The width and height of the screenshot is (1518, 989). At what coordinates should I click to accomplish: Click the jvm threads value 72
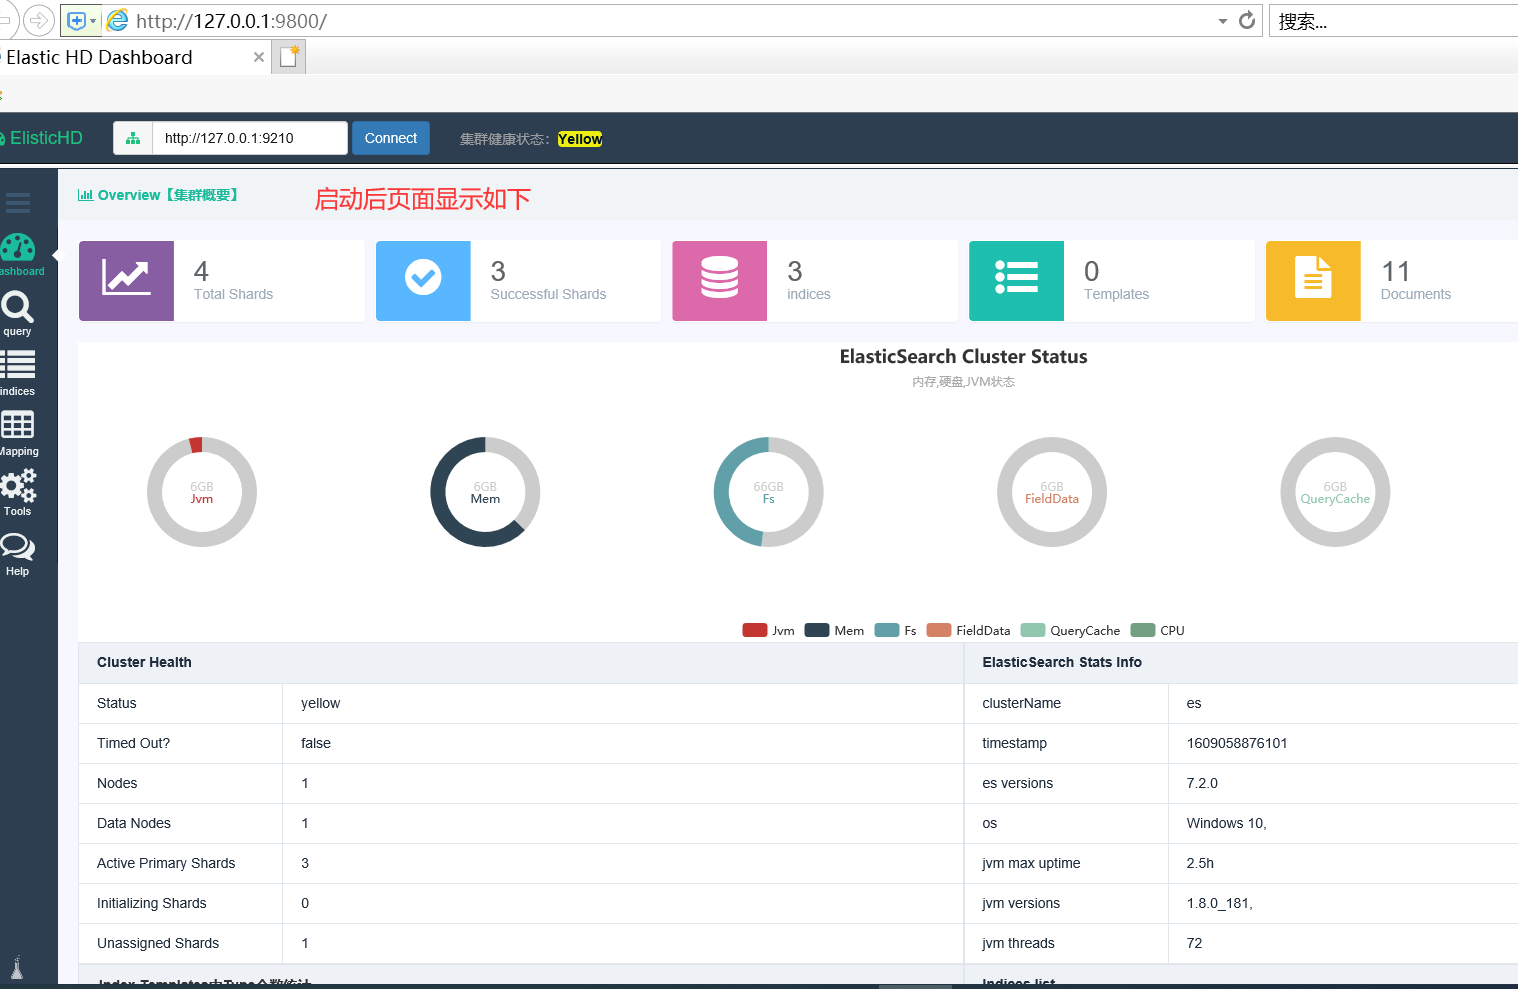[1194, 943]
